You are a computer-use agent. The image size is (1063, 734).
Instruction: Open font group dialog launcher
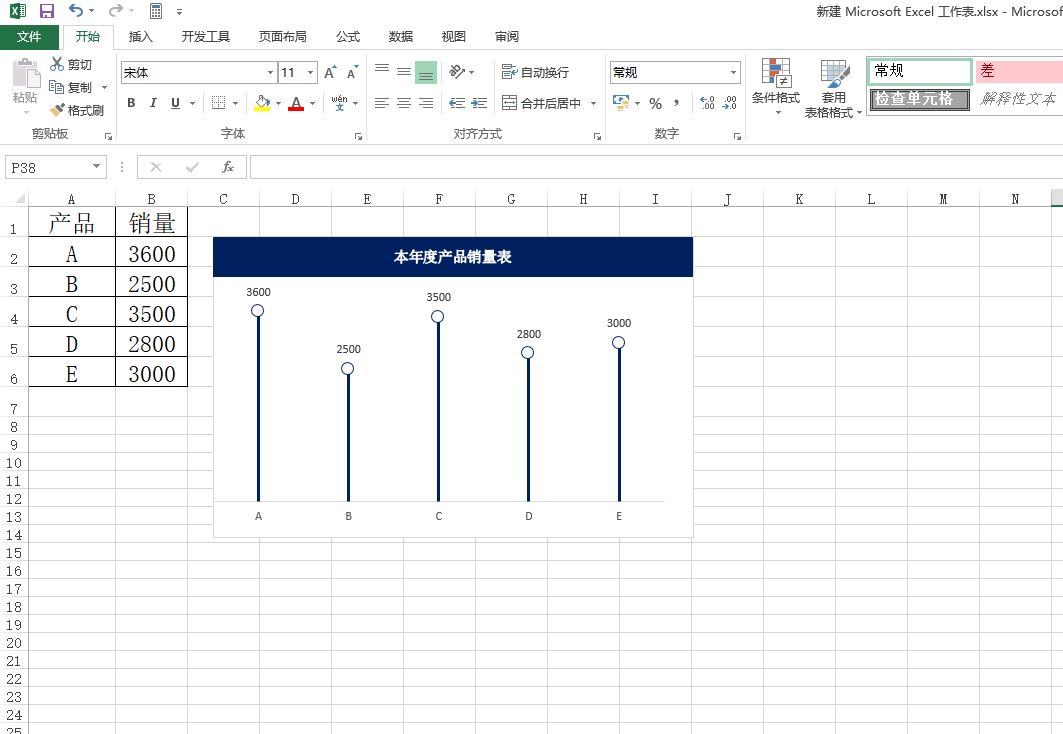tap(359, 136)
